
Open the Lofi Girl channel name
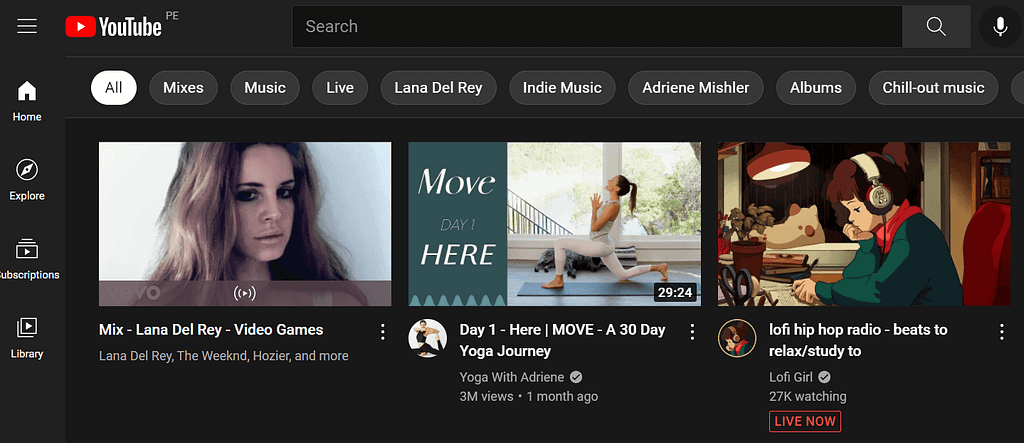(793, 377)
